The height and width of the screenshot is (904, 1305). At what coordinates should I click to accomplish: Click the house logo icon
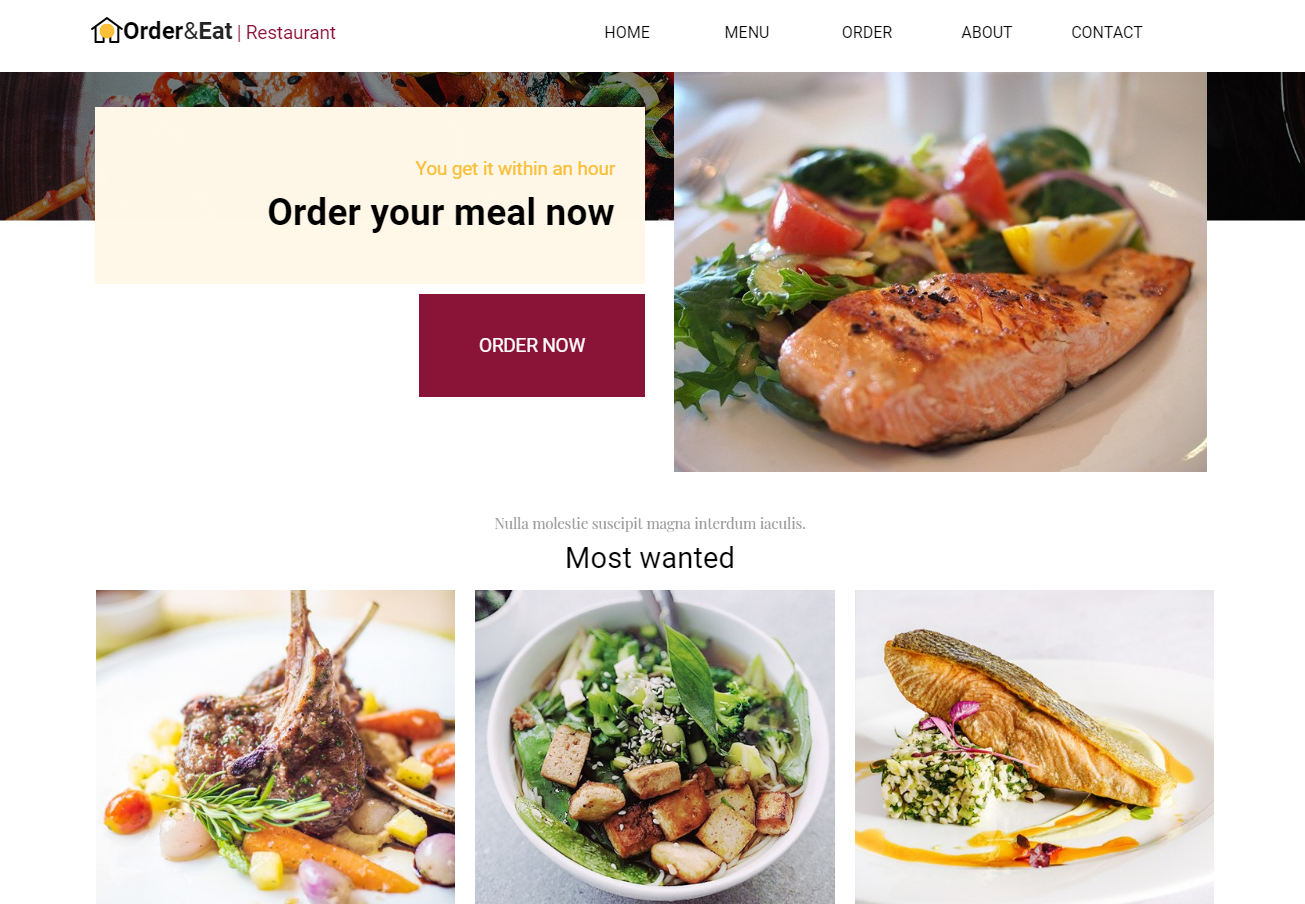tap(106, 31)
